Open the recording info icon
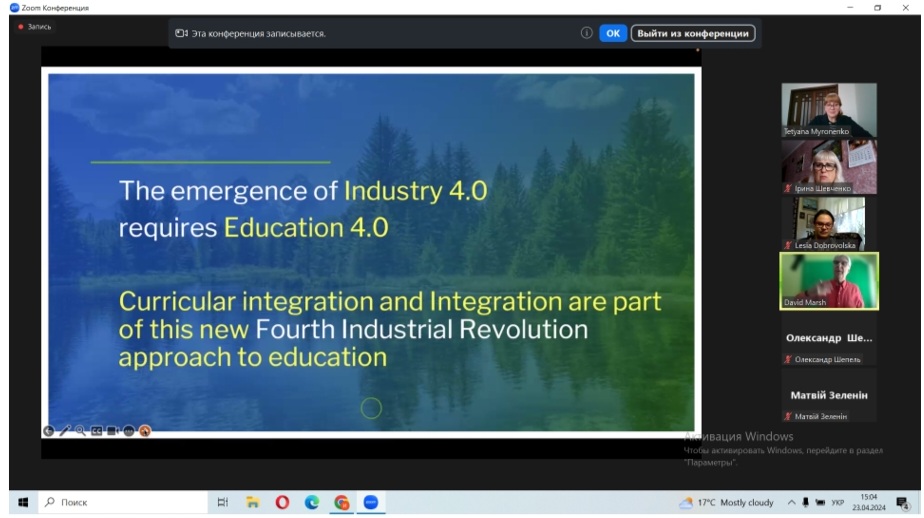The height and width of the screenshot is (518, 924). coord(587,33)
